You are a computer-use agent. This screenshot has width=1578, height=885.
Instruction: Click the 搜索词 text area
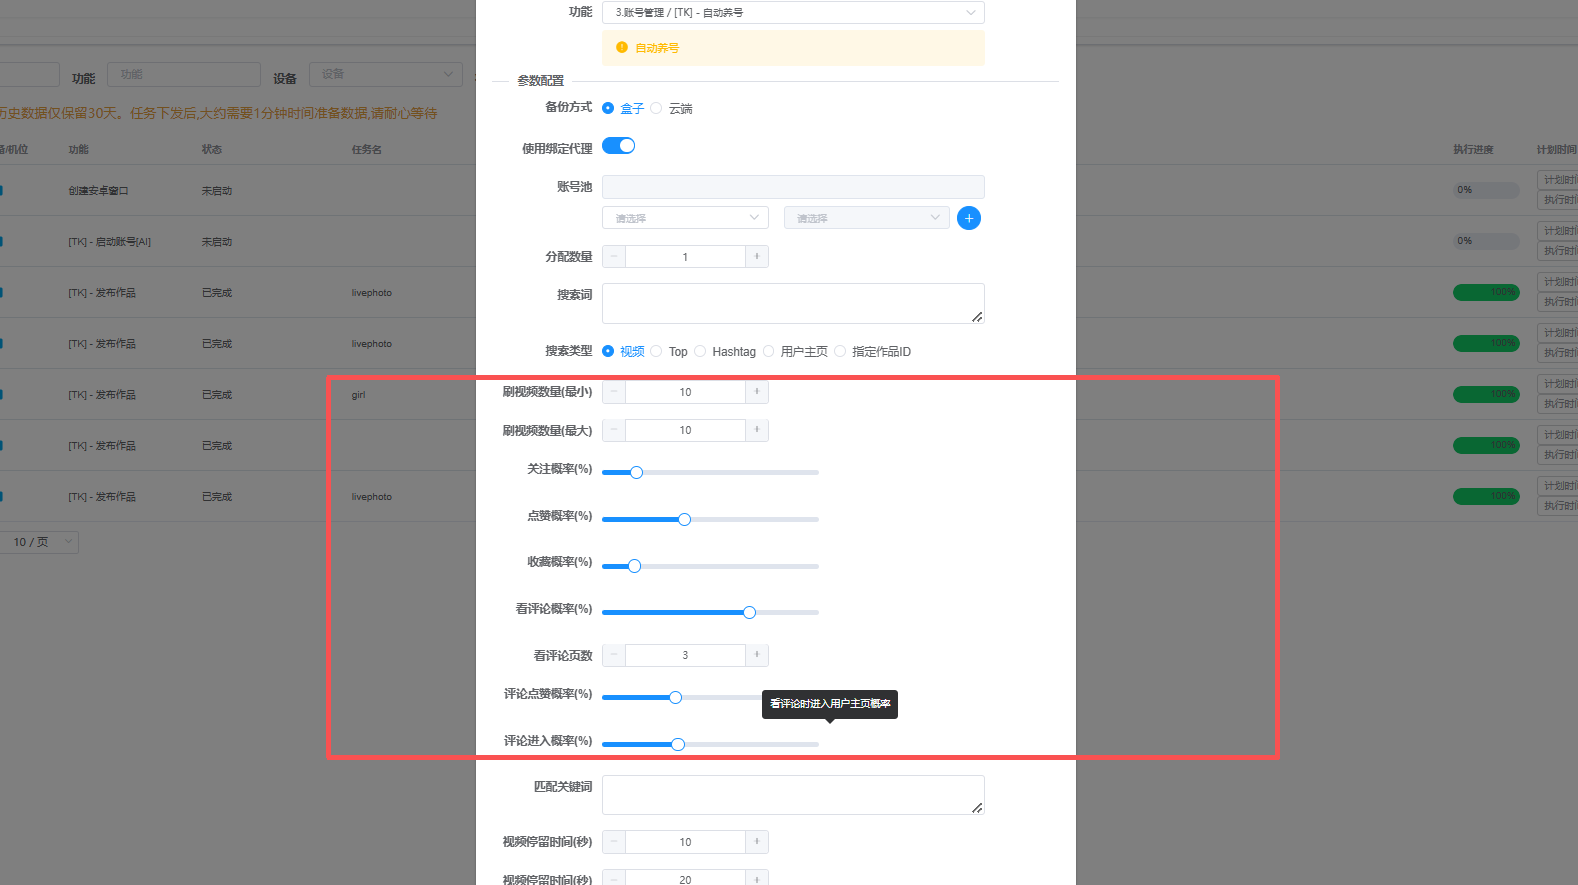click(x=793, y=303)
